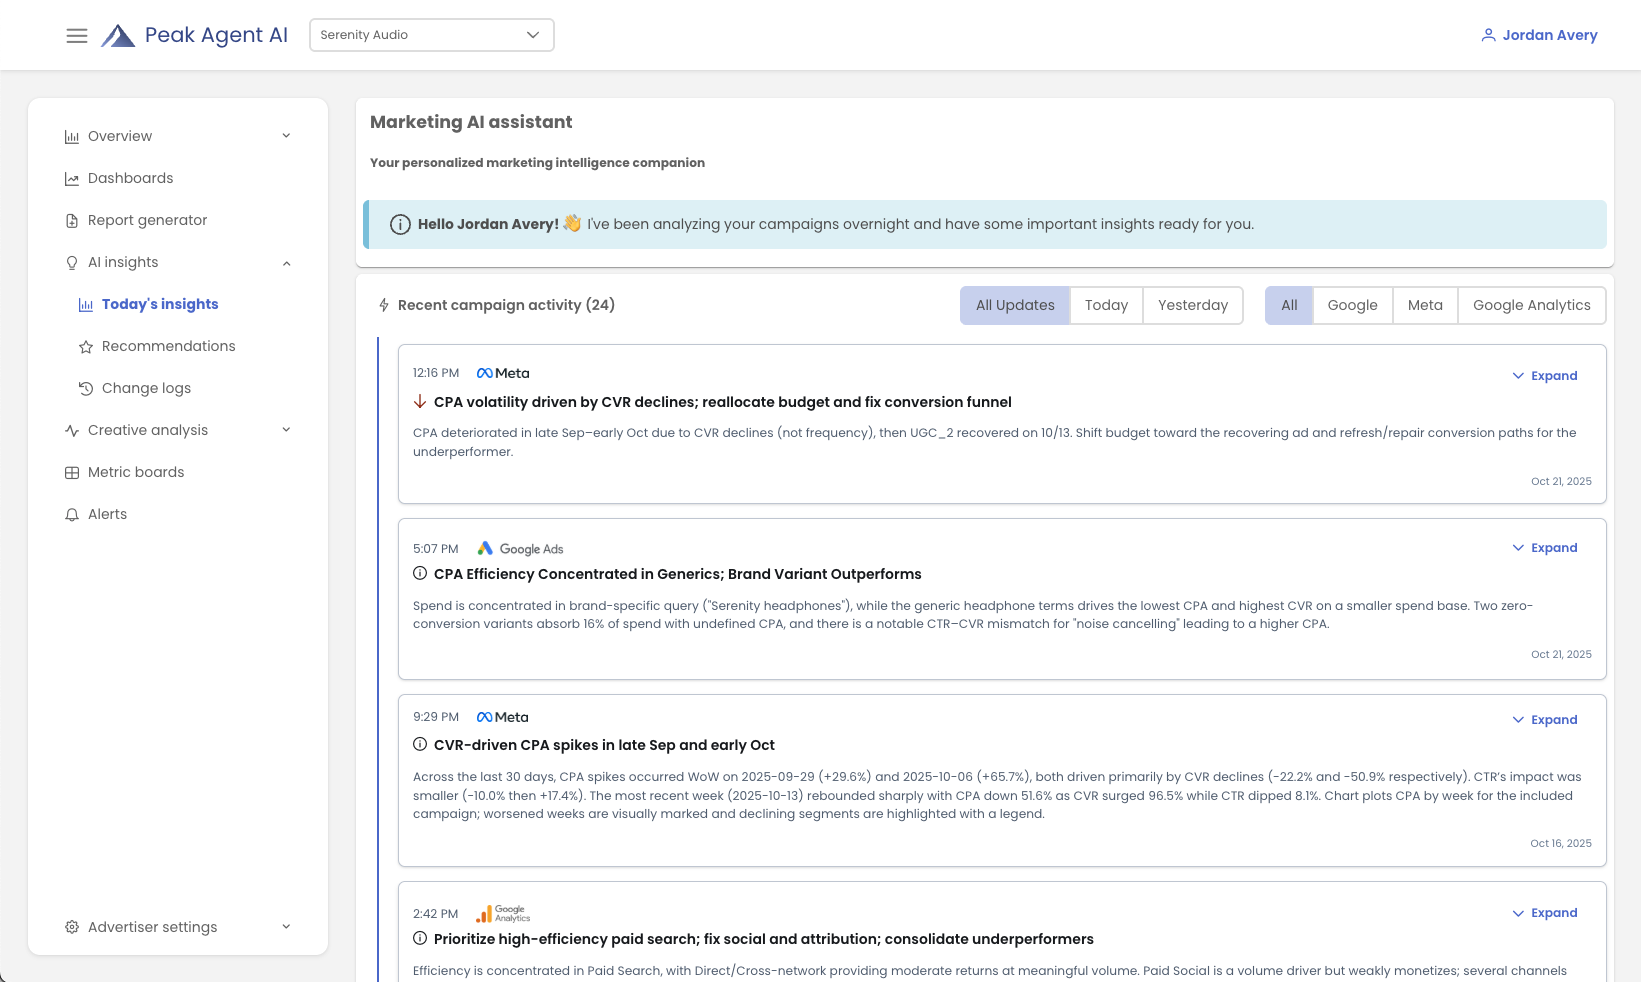Click the AI insights lightbulb icon
The height and width of the screenshot is (982, 1641).
click(x=71, y=262)
